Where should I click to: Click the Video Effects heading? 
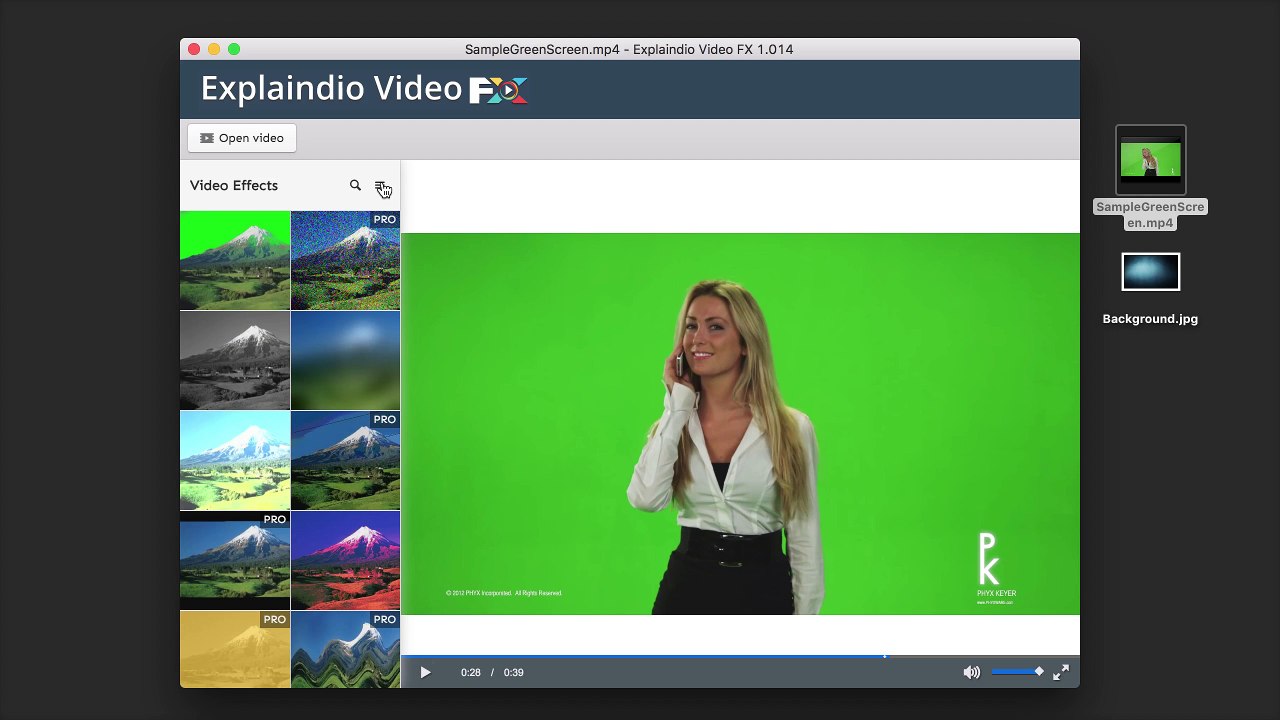pos(234,185)
